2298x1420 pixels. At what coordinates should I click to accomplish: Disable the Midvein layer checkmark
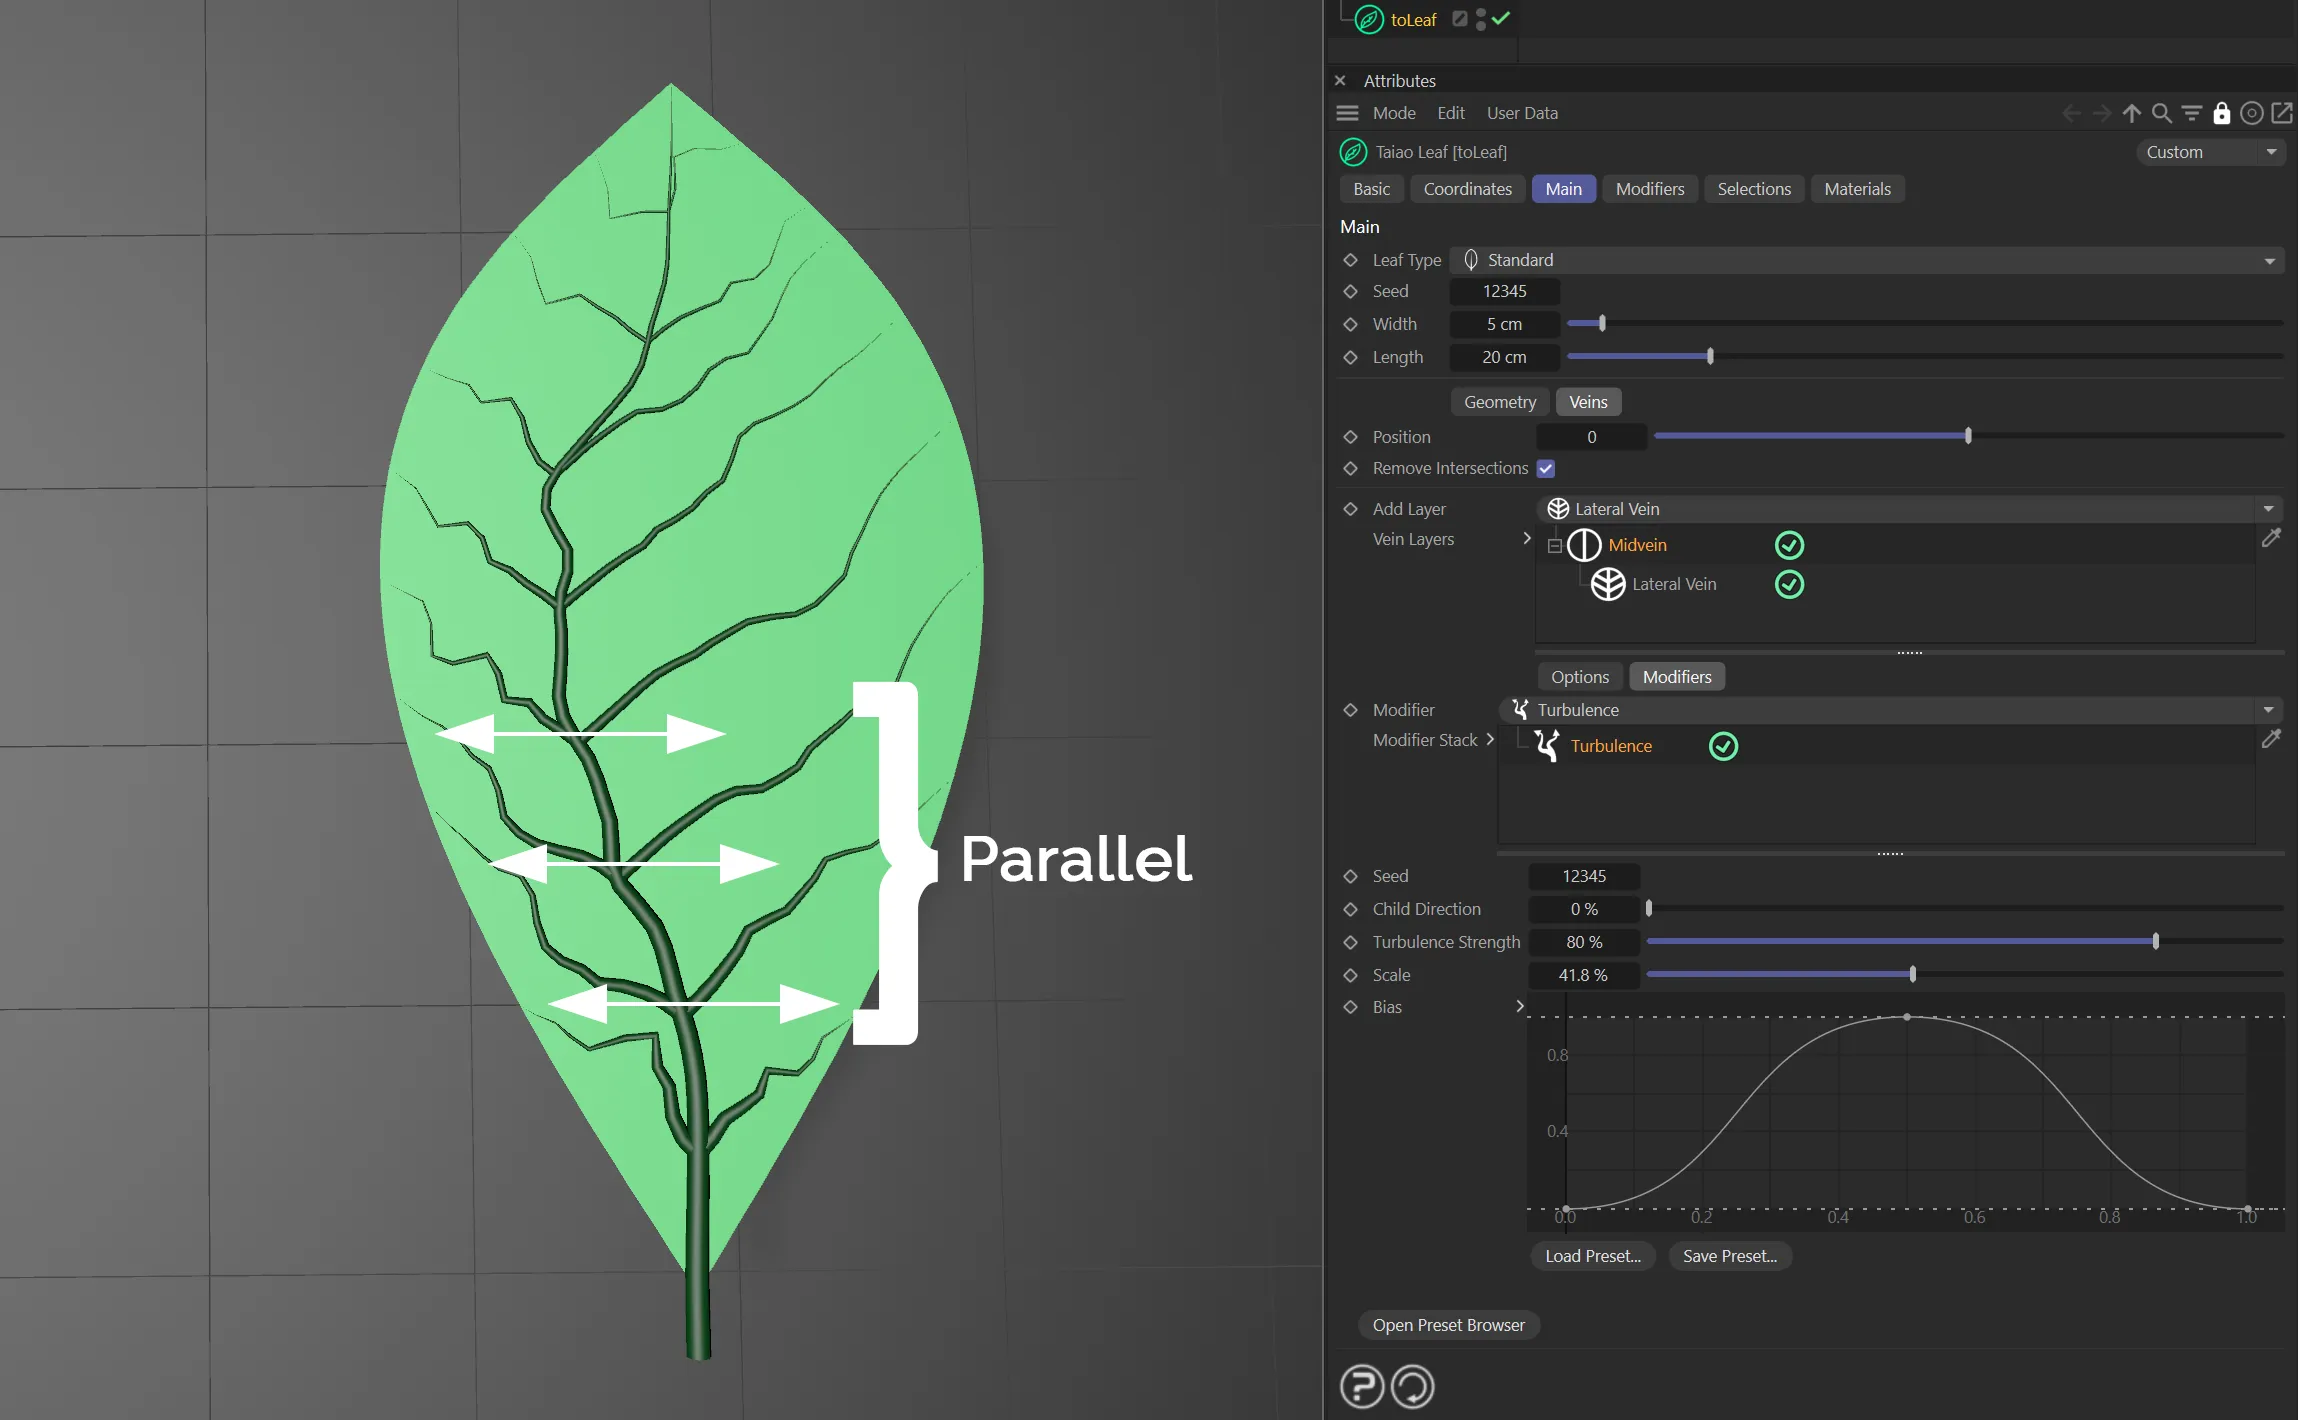pos(1789,545)
